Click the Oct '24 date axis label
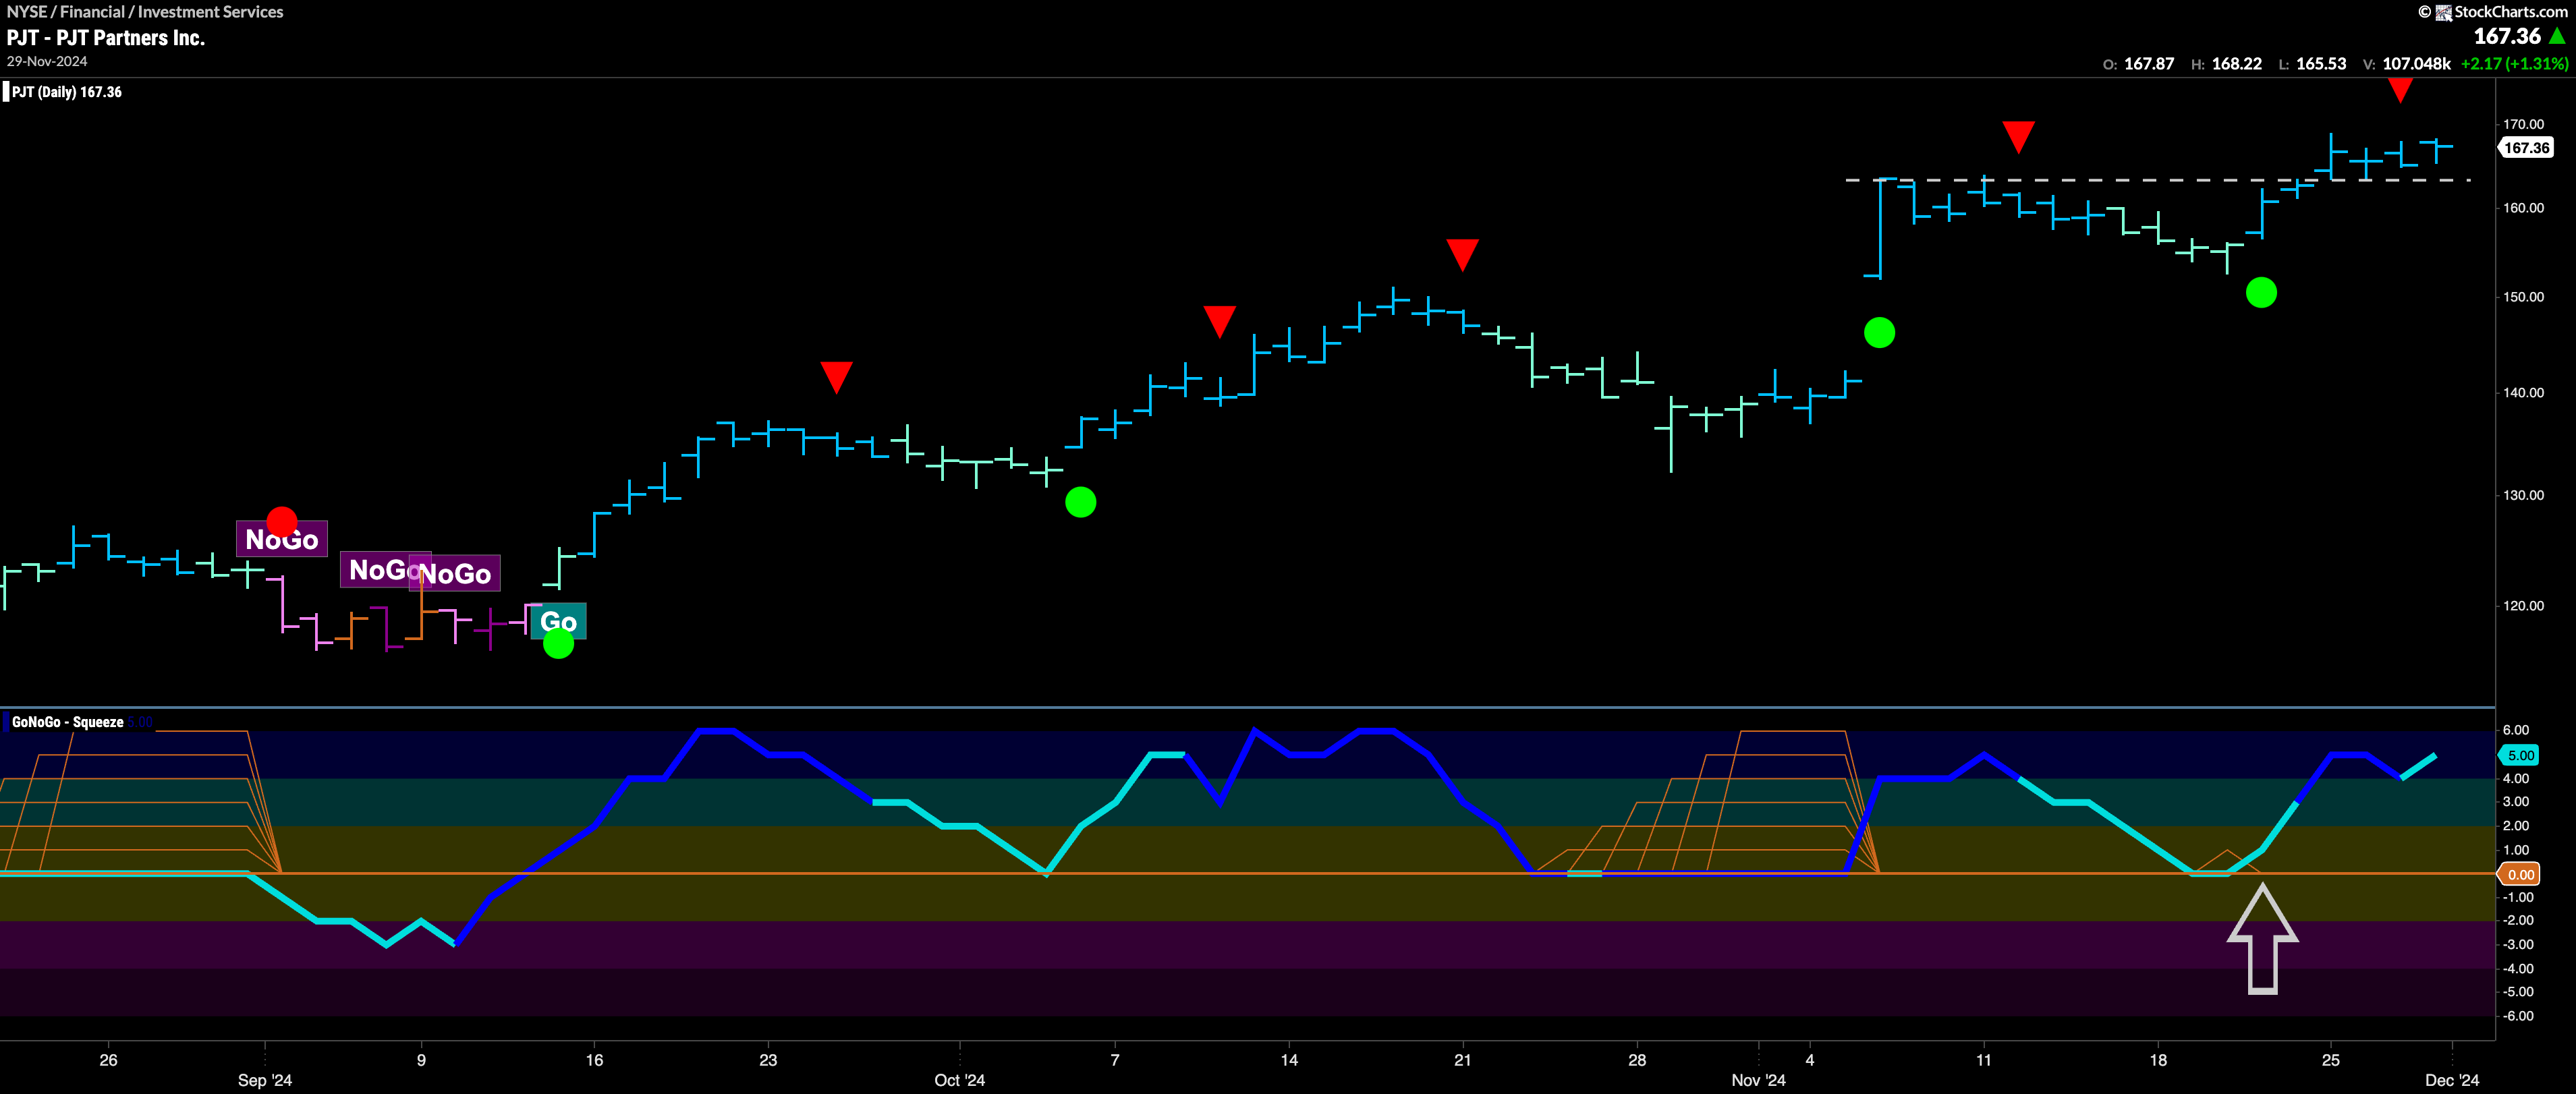Viewport: 2576px width, 1094px height. 959,1081
